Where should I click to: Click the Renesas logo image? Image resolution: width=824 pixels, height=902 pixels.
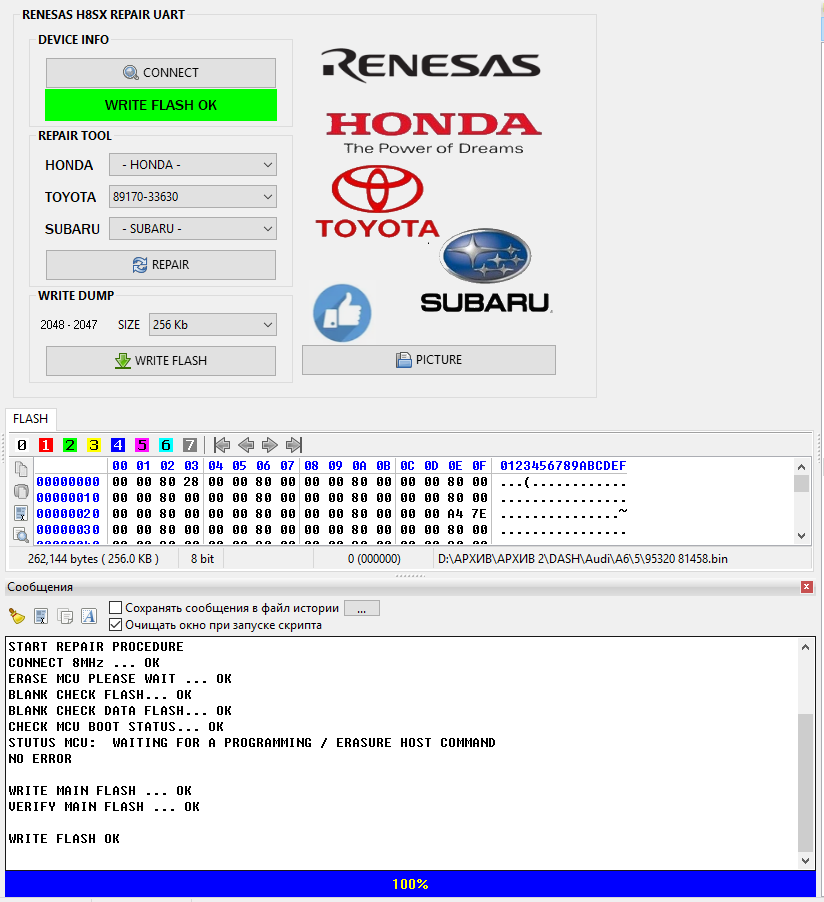click(x=431, y=65)
